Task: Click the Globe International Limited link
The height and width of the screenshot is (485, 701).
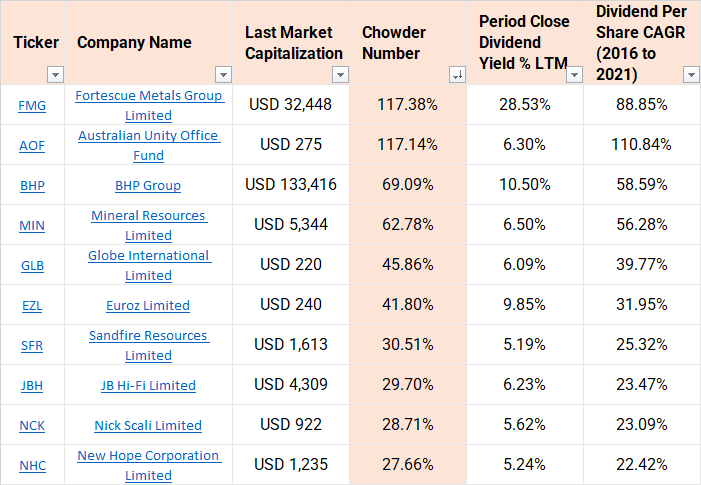Action: 148,265
